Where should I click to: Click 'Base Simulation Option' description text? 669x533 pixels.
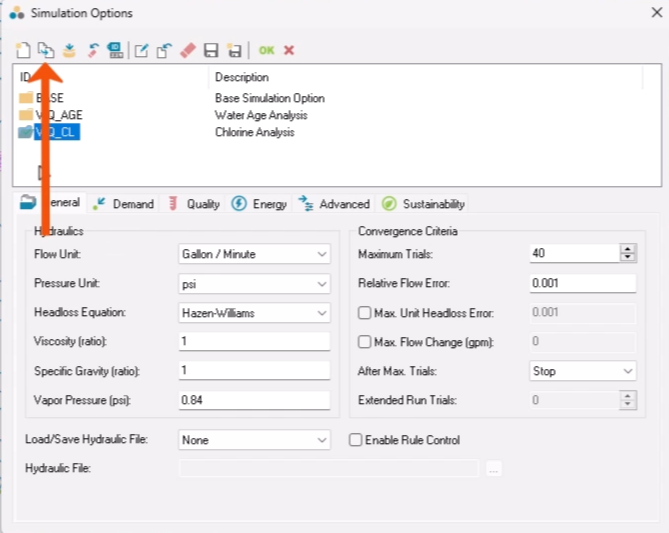click(270, 98)
